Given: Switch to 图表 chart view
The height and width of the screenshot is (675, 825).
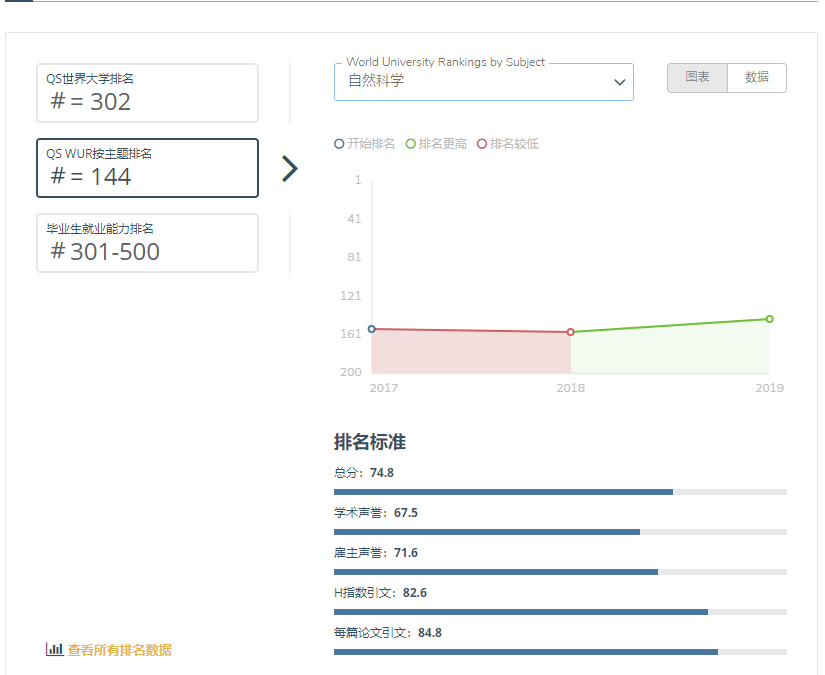Looking at the screenshot, I should pos(697,78).
